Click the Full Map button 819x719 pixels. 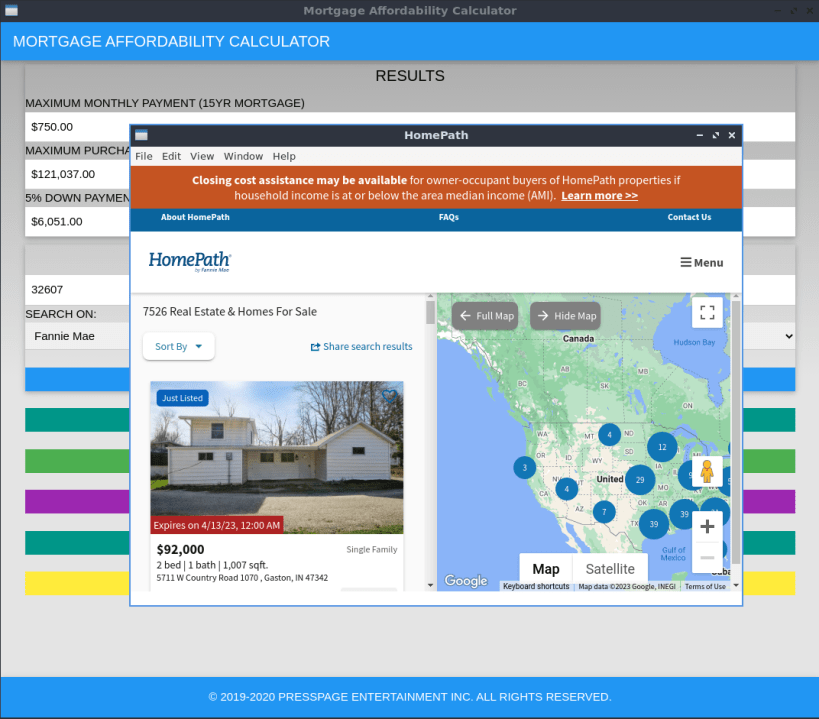pyautogui.click(x=485, y=316)
